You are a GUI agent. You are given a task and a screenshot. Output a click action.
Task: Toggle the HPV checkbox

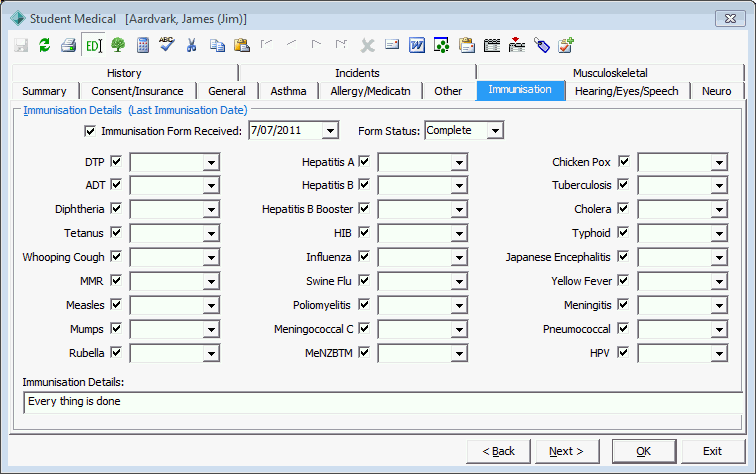tap(623, 352)
